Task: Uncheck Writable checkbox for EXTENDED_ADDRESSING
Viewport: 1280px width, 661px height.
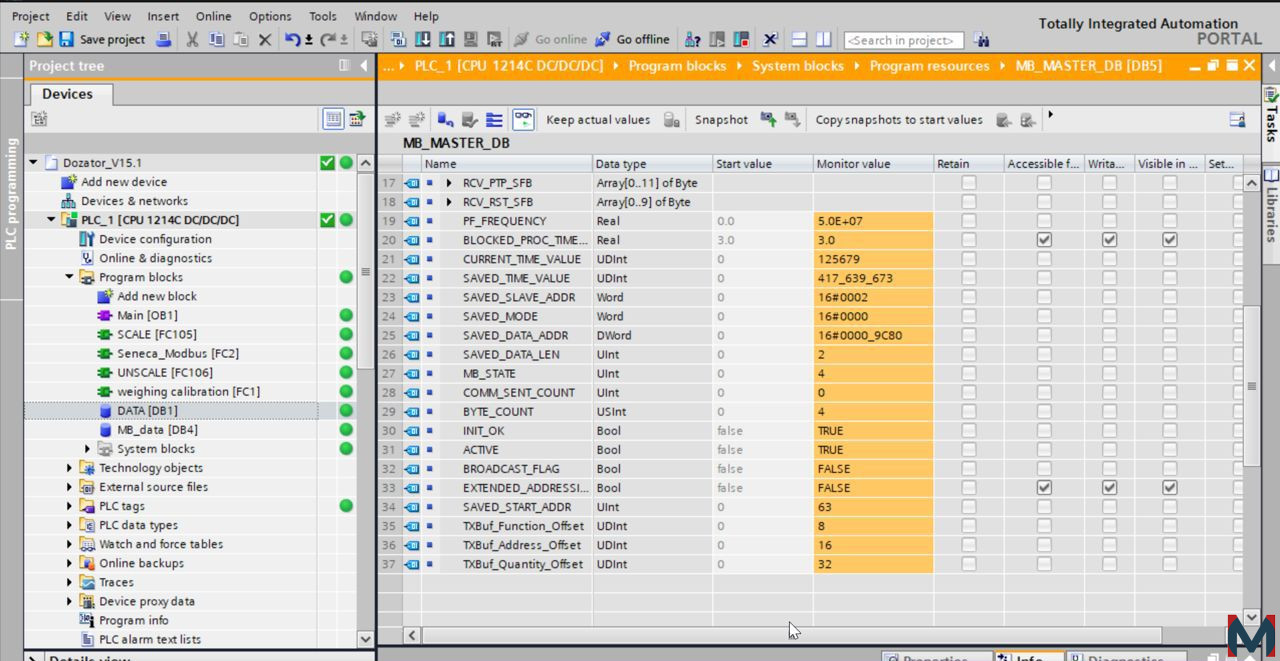Action: tap(1109, 488)
